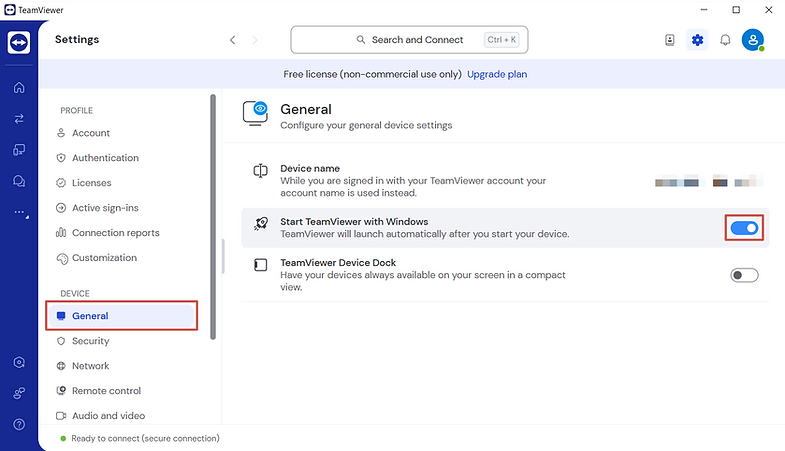785x451 pixels.
Task: Click the Device name cursor icon
Action: [260, 171]
